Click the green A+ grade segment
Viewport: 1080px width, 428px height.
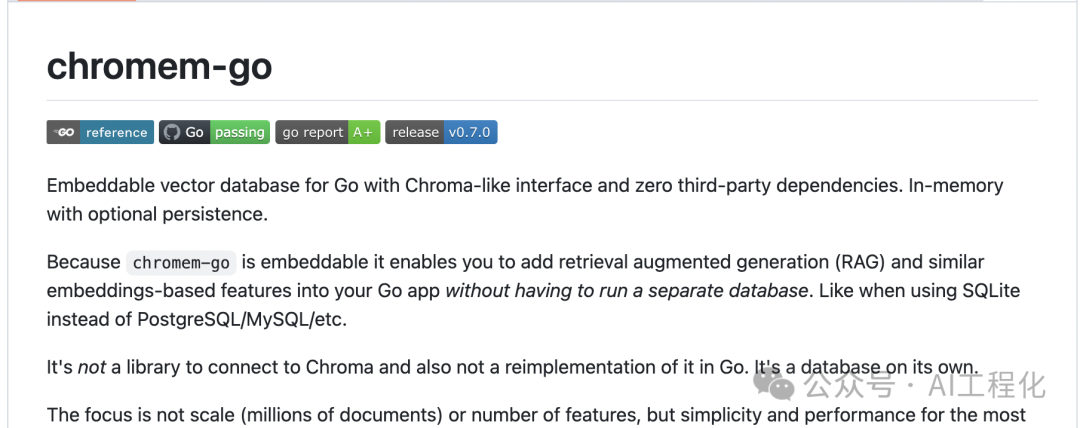[363, 132]
